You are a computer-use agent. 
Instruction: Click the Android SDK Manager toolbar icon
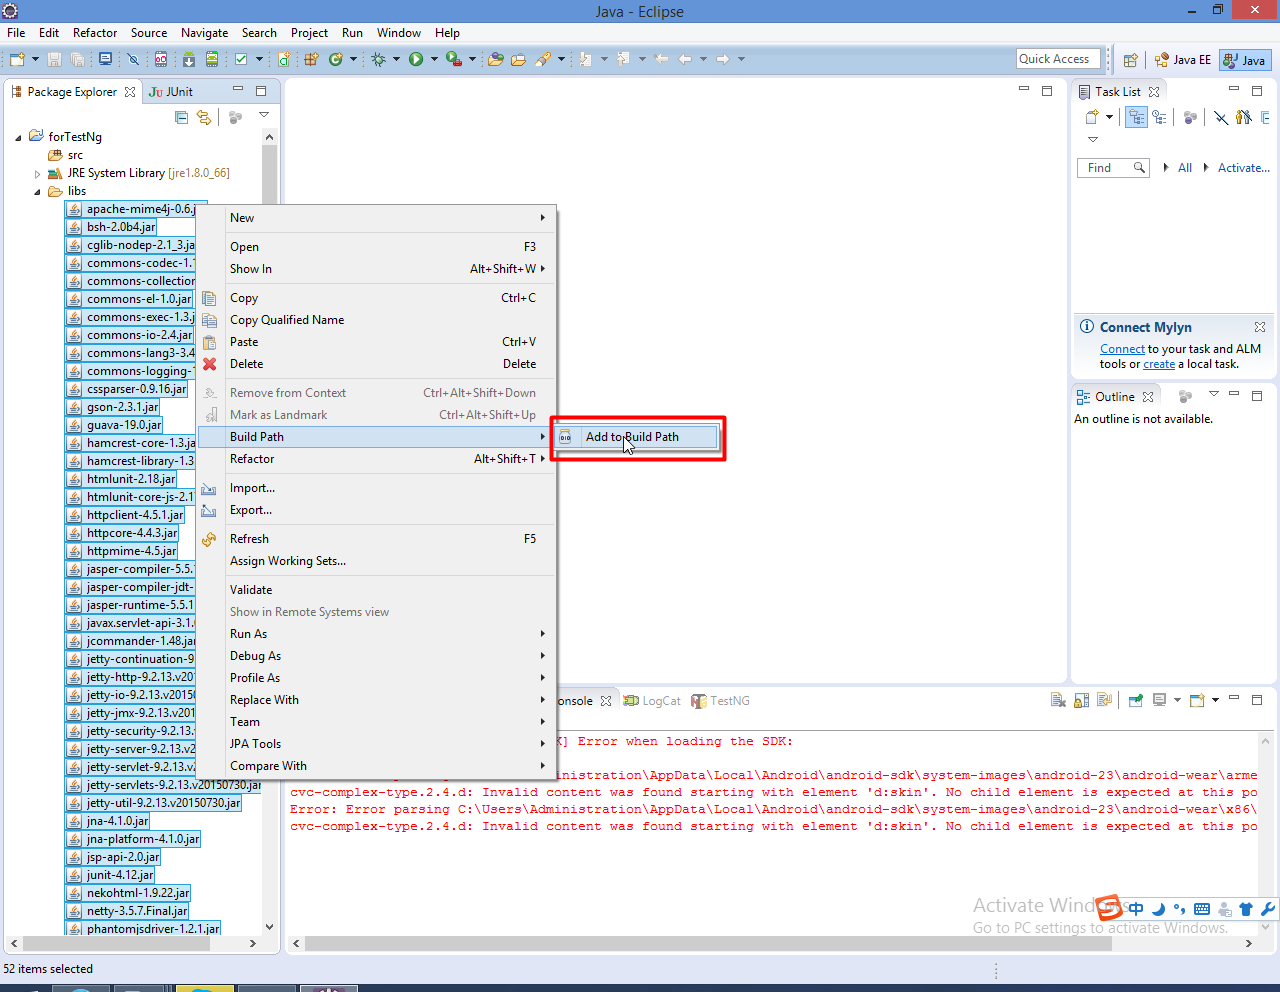(x=189, y=60)
